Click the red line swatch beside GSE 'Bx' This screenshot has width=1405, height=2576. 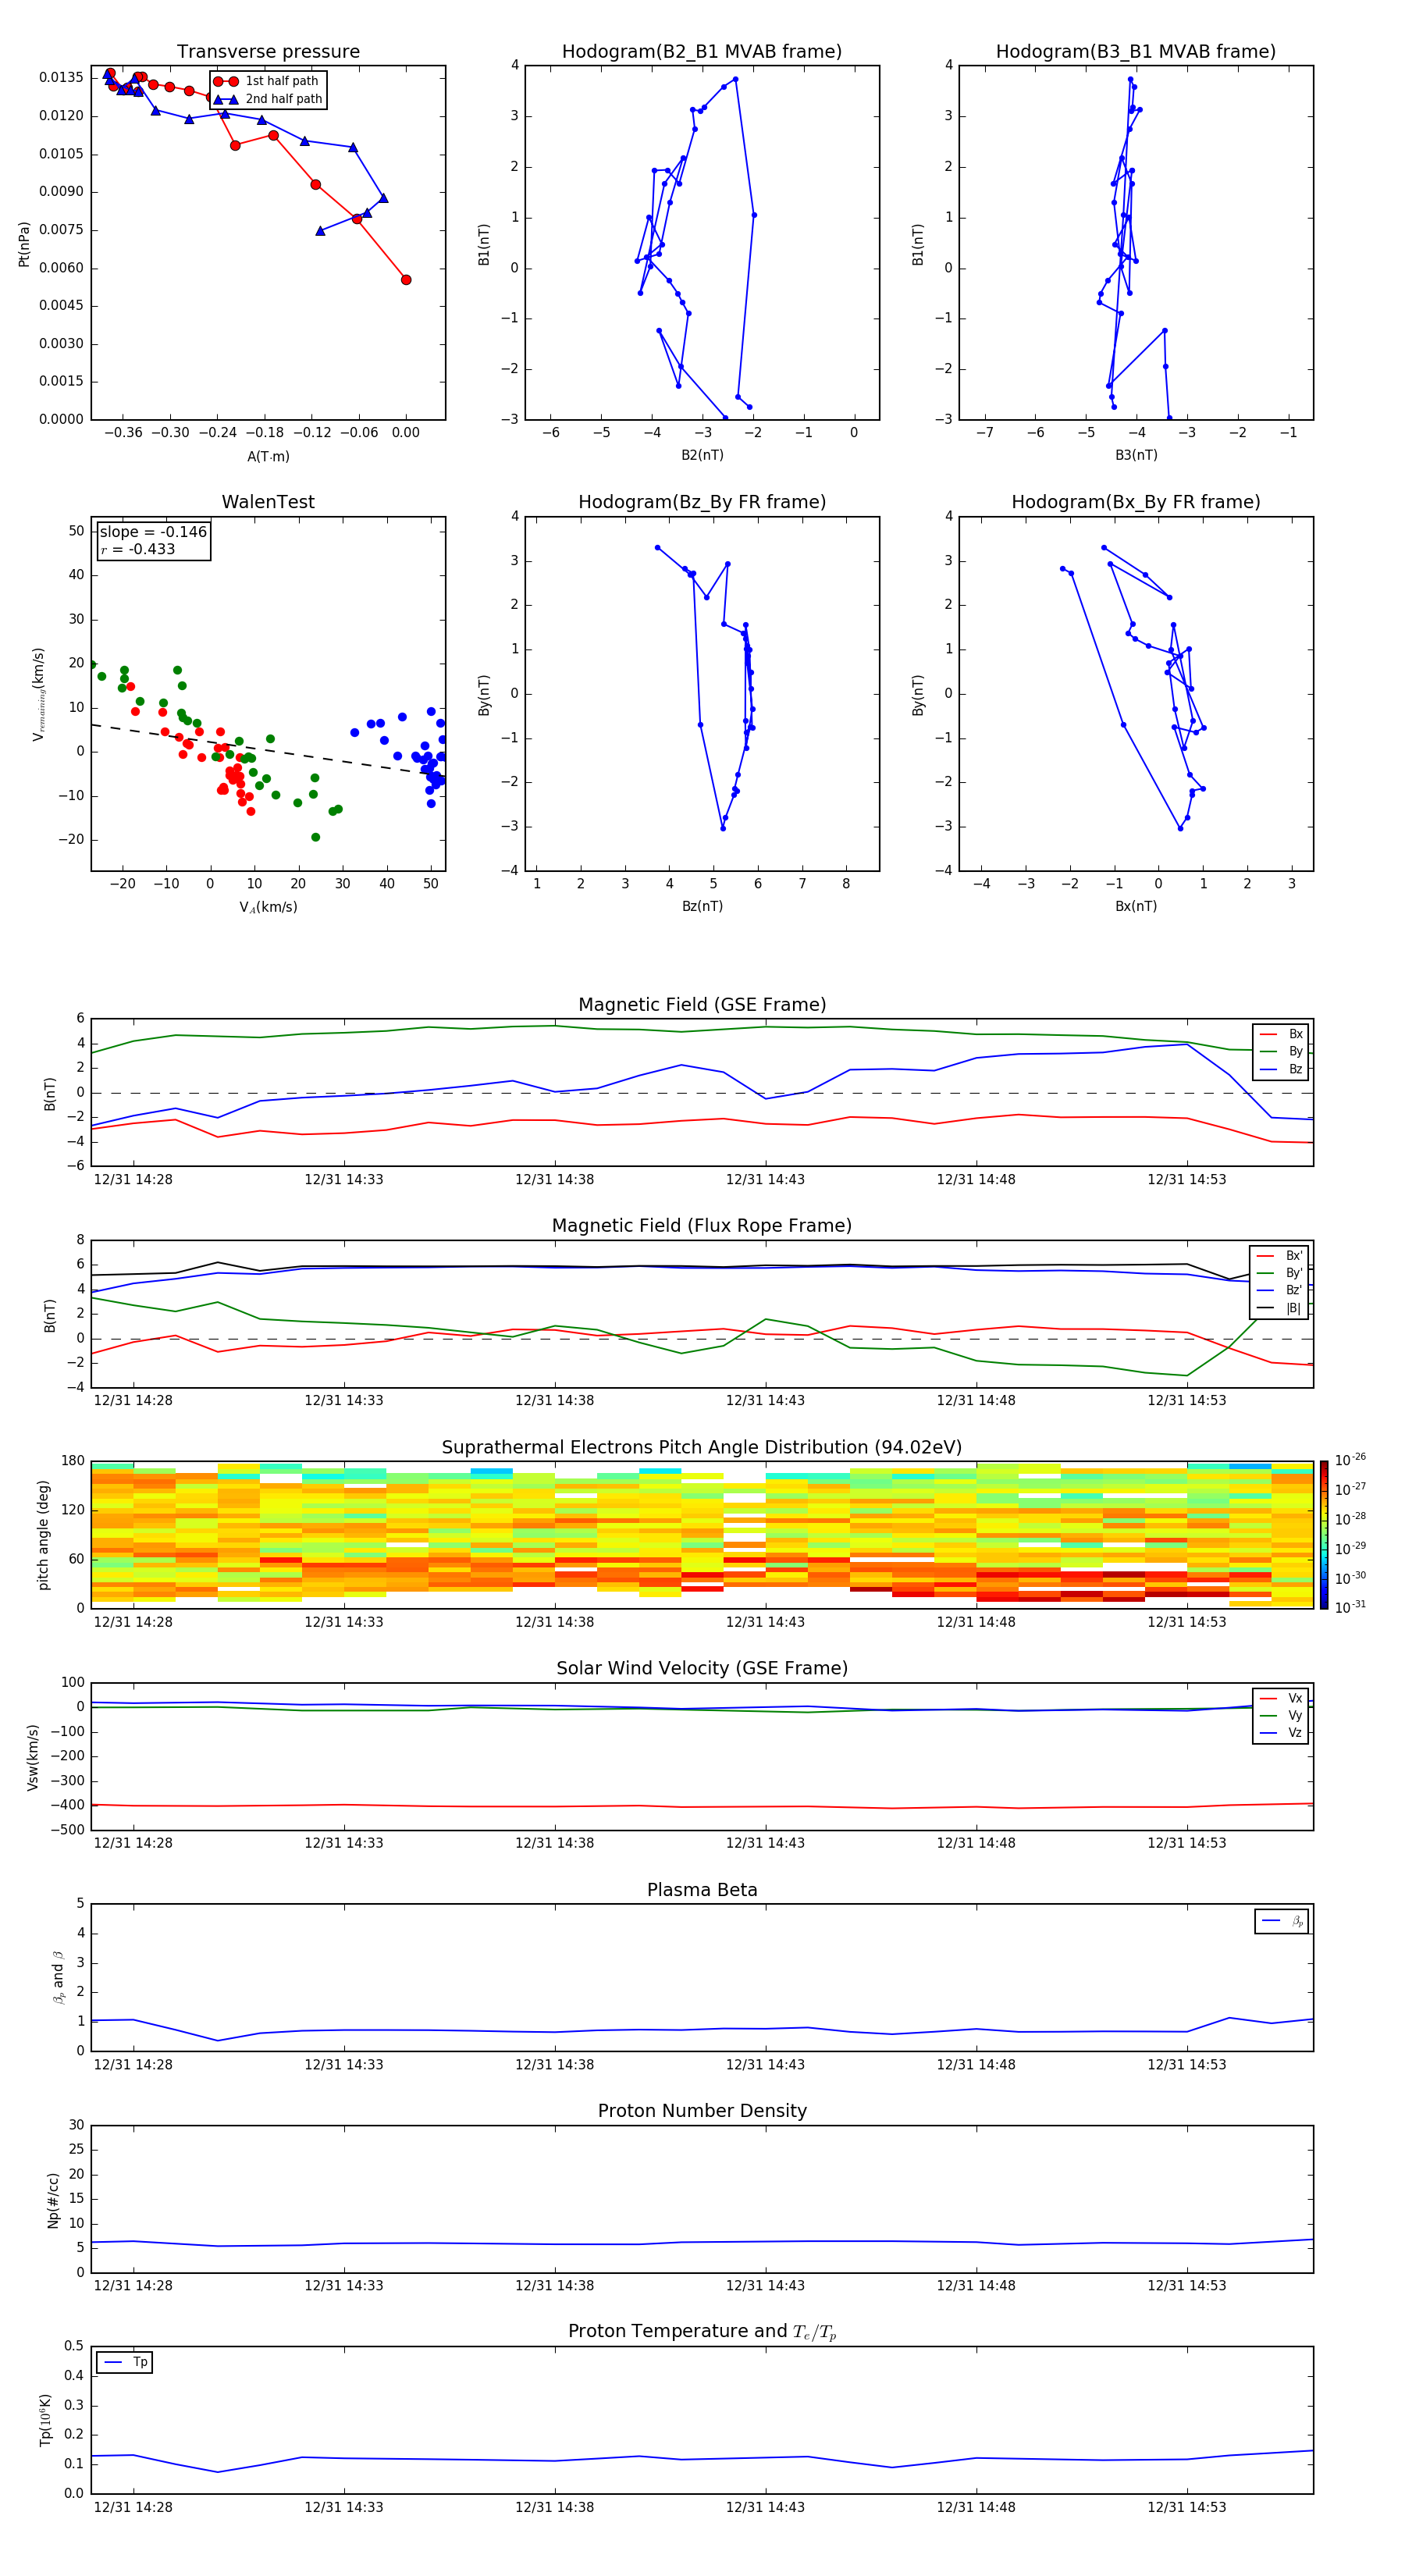1268,1034
